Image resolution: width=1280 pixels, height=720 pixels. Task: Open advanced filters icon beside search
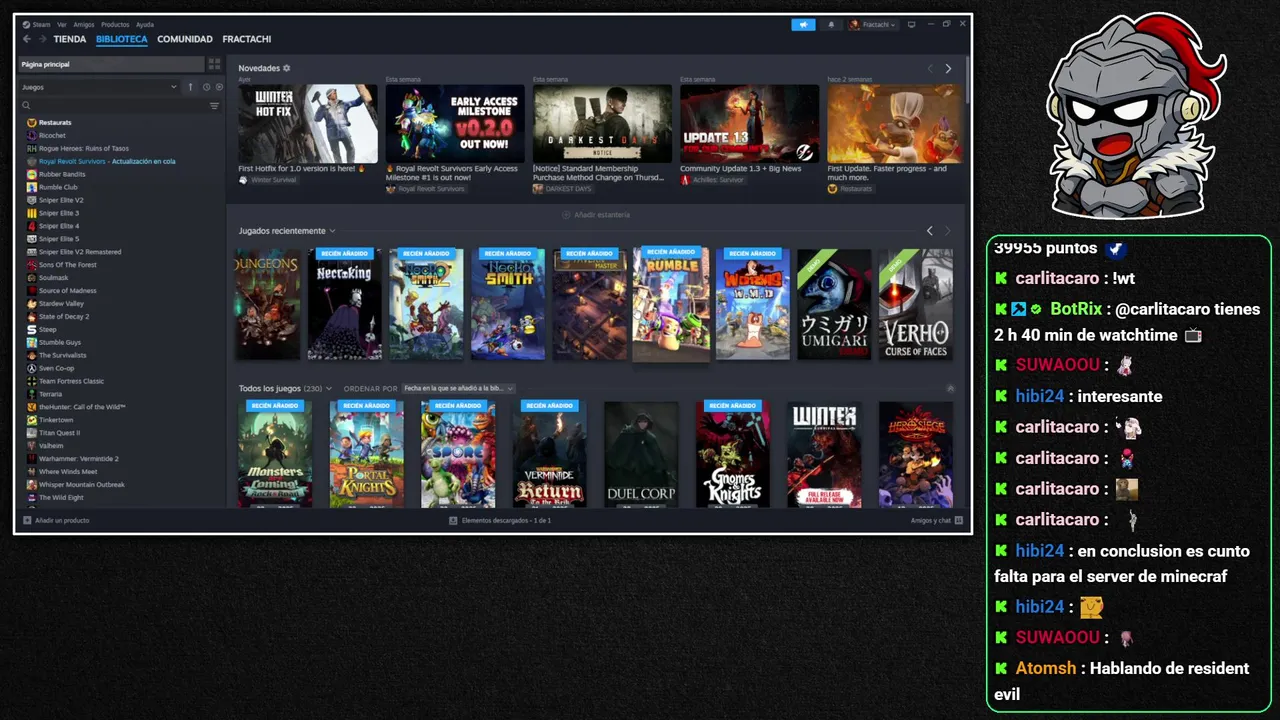point(214,105)
